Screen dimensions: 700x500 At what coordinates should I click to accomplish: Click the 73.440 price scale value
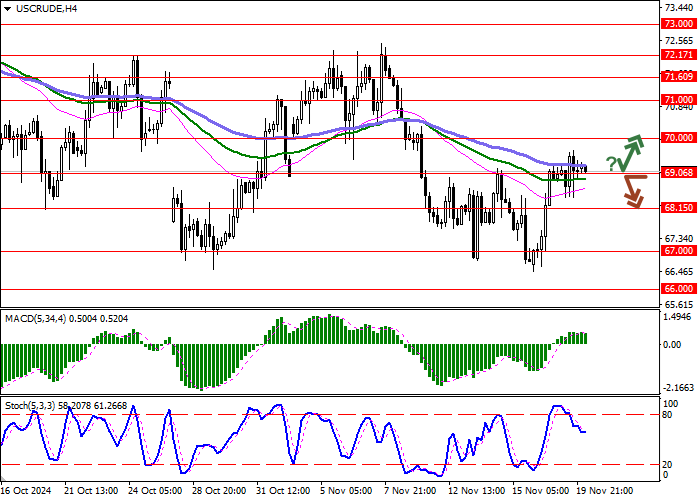pos(679,8)
